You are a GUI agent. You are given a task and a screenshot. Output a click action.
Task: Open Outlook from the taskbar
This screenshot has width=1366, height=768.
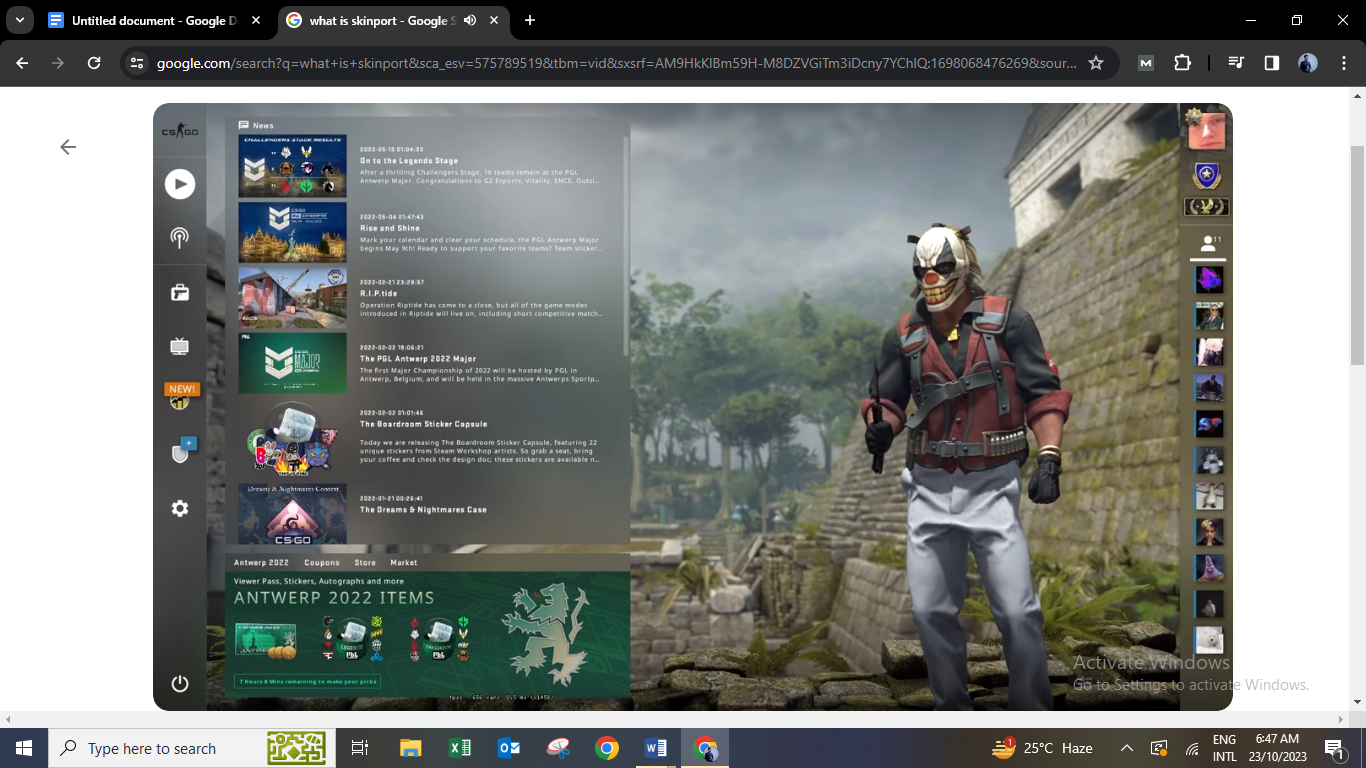click(x=509, y=748)
